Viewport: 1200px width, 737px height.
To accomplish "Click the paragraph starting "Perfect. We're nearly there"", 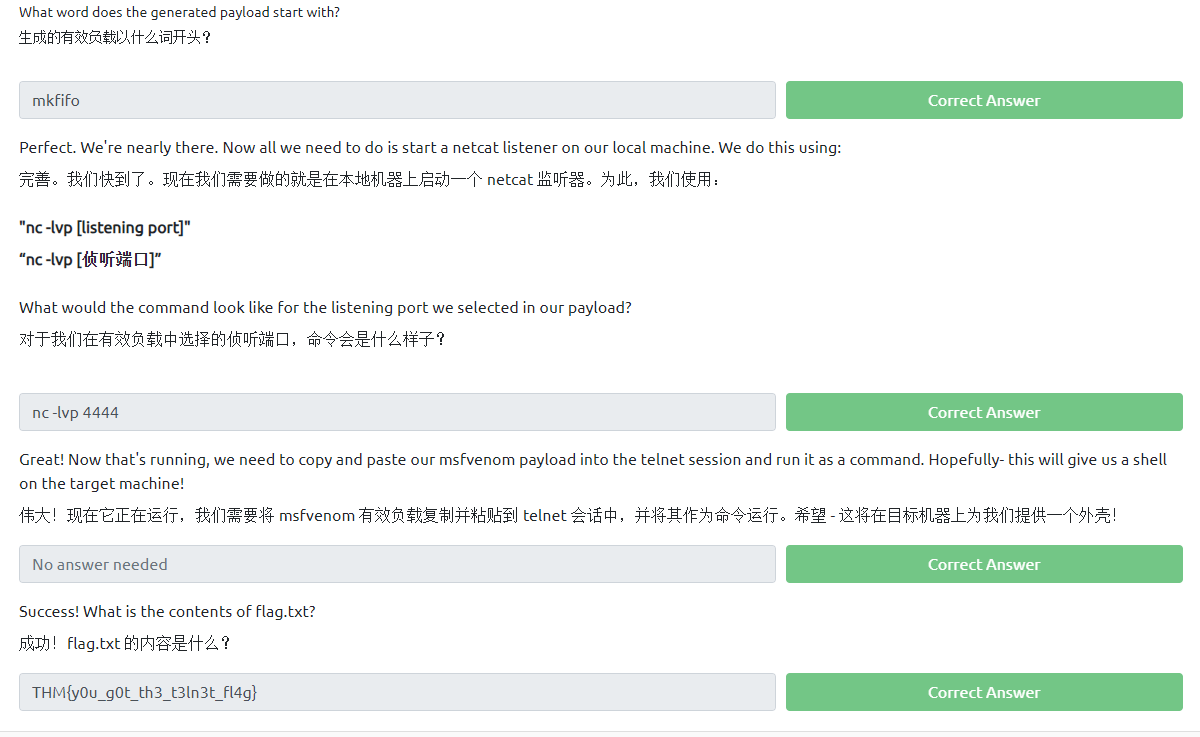I will 430,147.
